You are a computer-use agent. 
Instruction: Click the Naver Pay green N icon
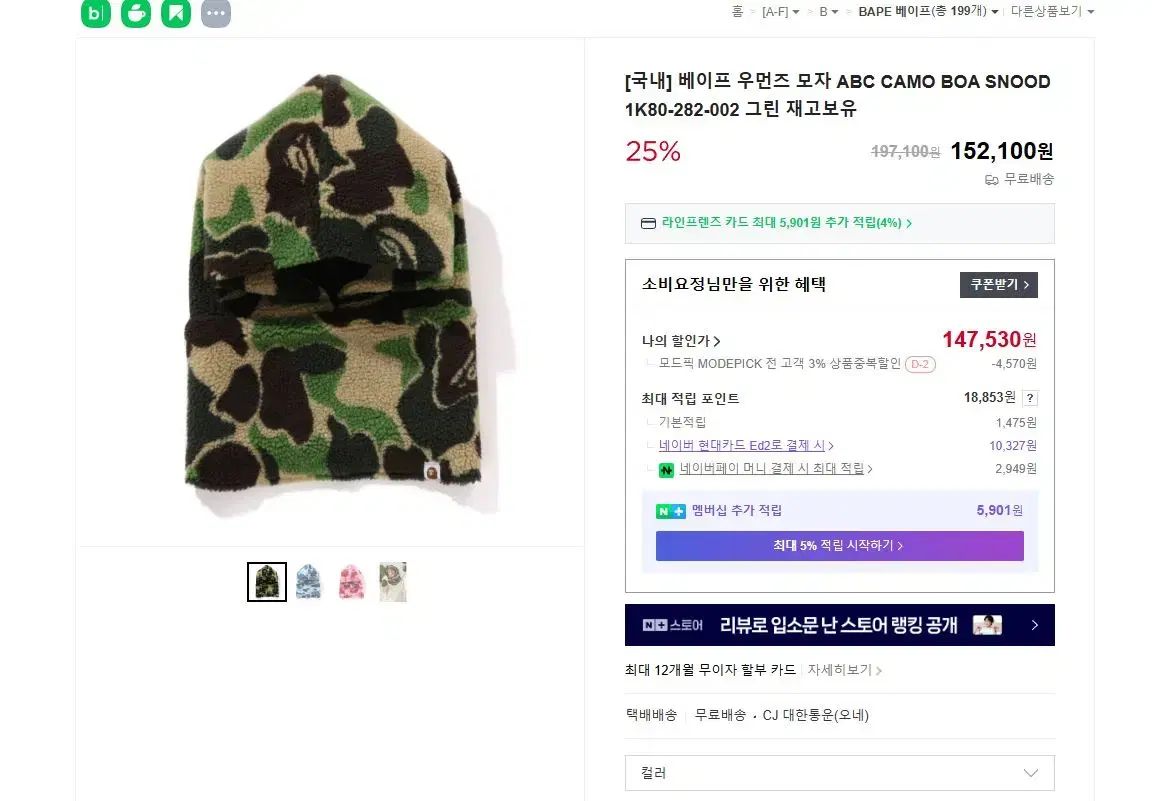(x=666, y=469)
